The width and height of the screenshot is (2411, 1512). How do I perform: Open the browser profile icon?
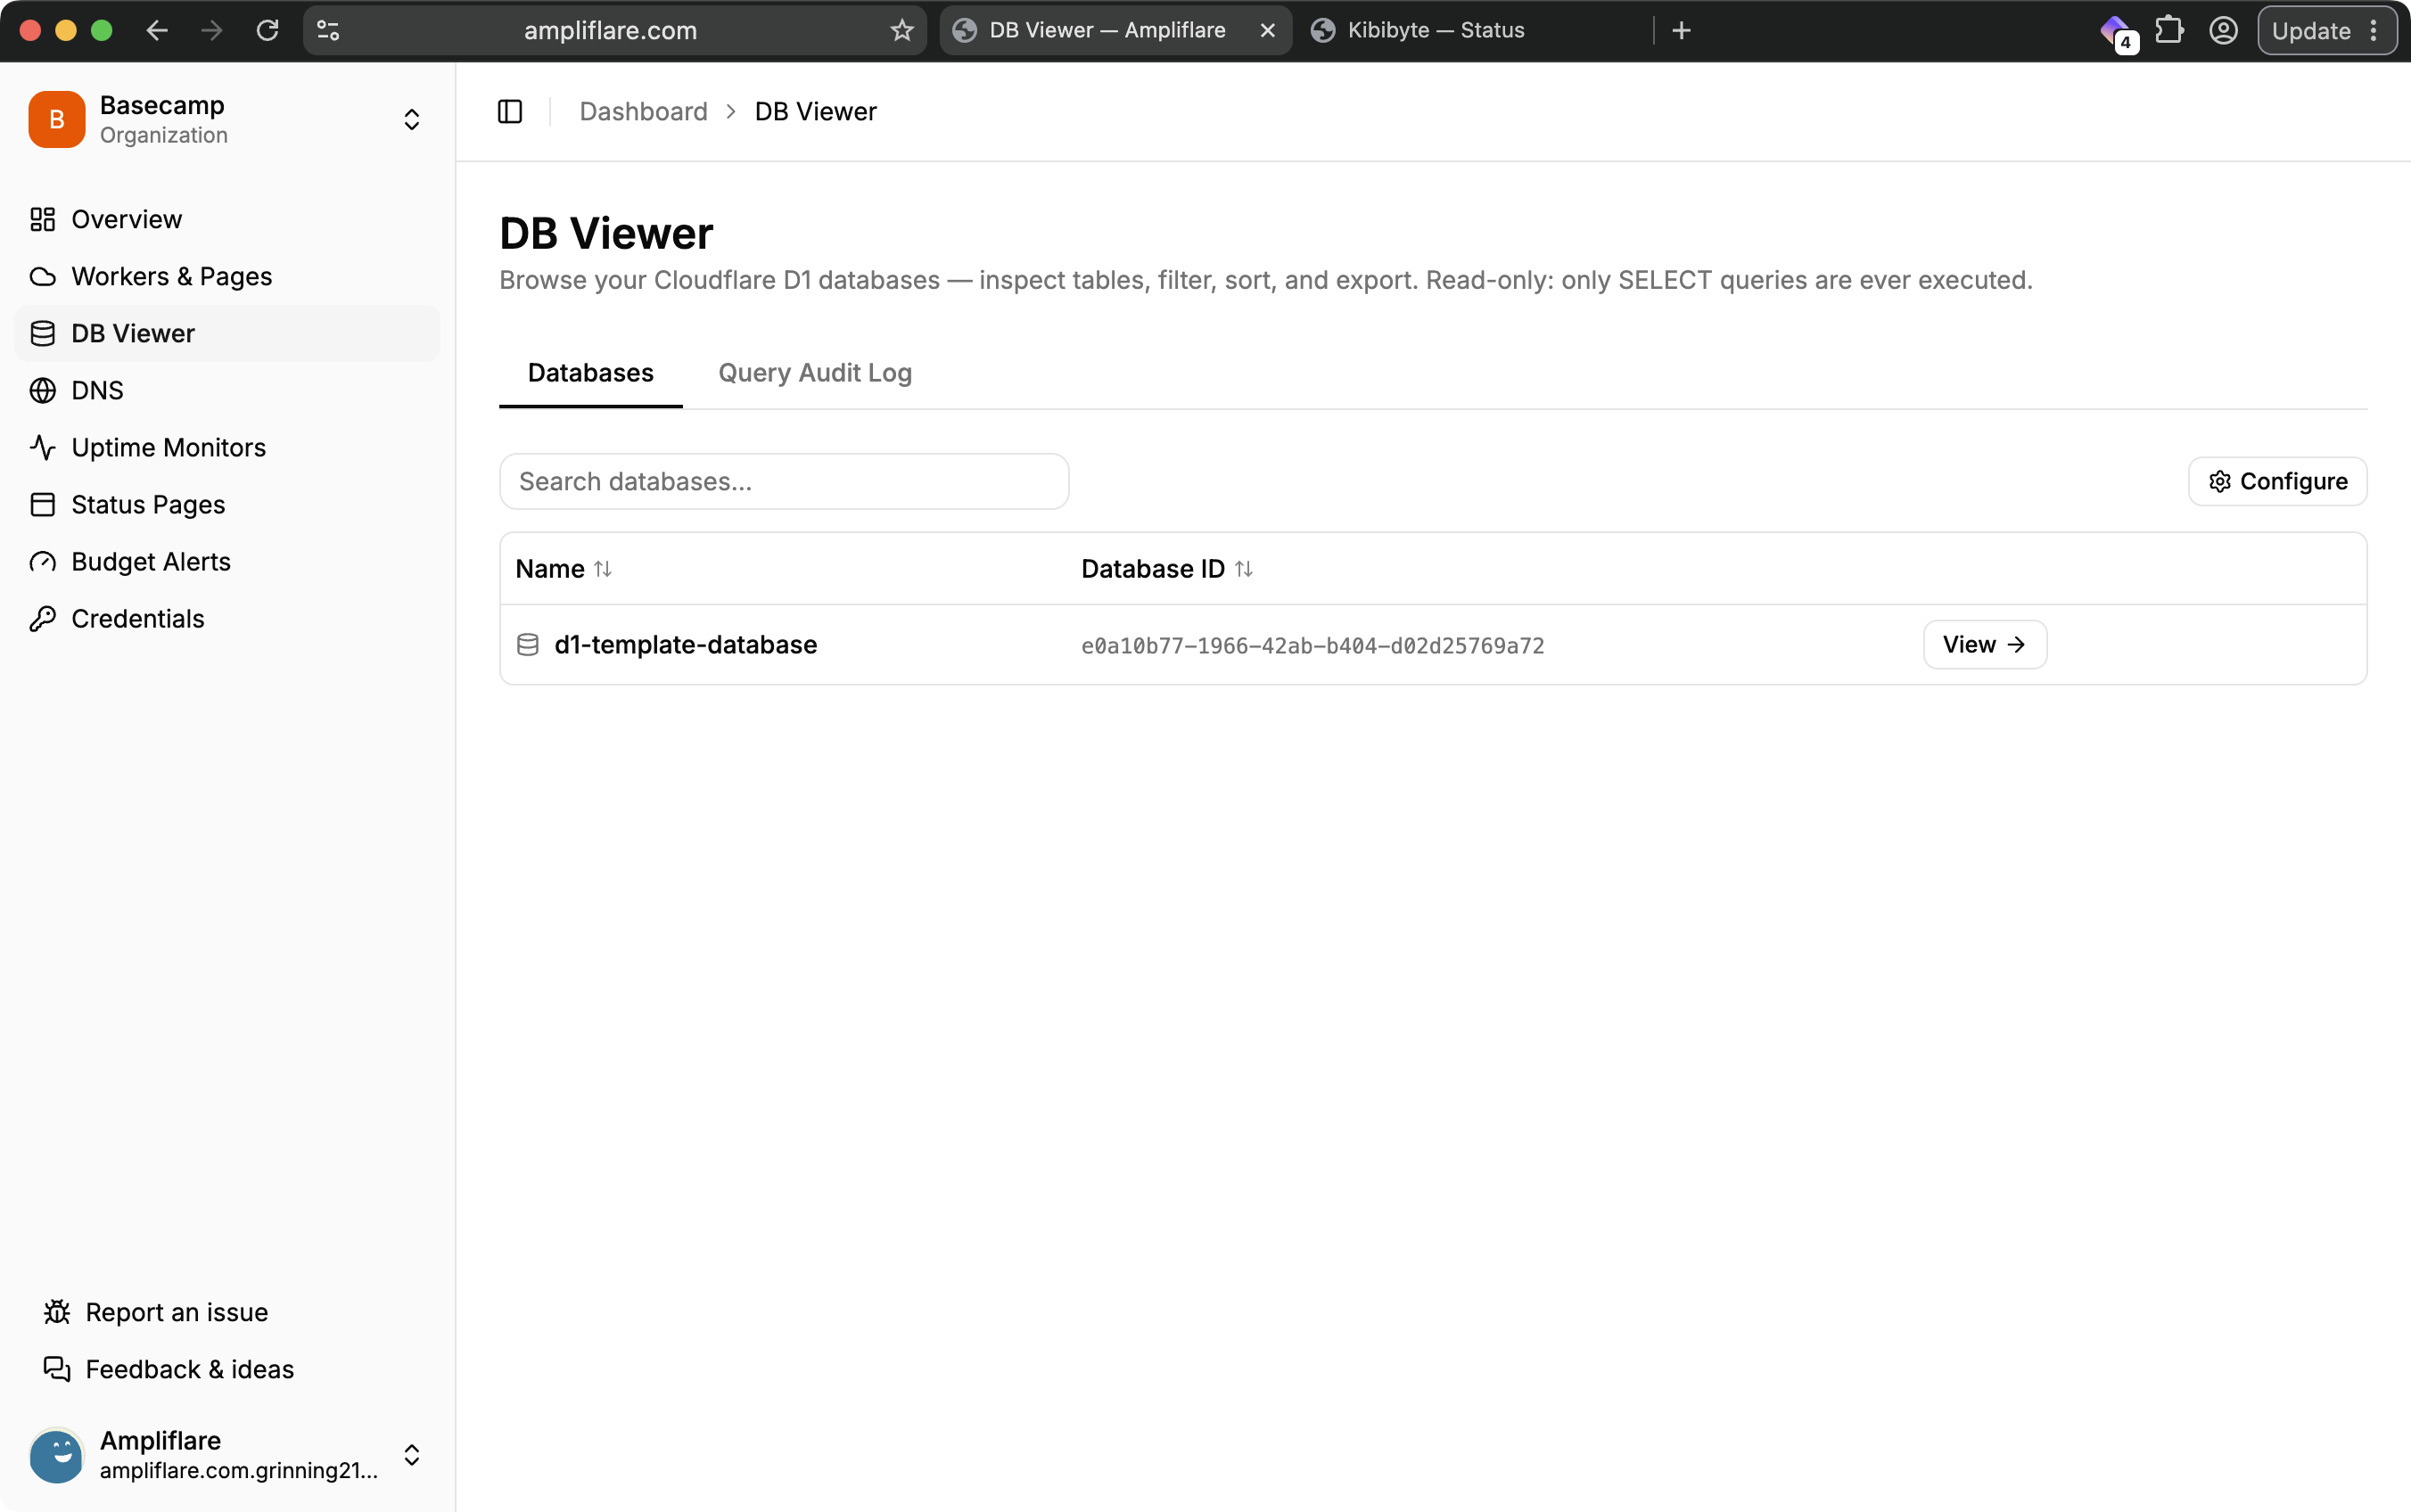click(x=2223, y=30)
